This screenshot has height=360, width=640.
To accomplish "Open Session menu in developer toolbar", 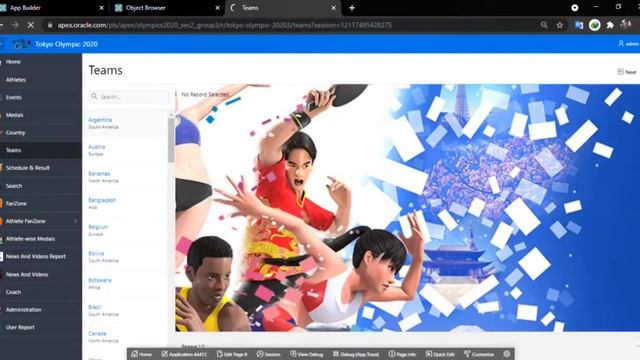I will tap(269, 354).
